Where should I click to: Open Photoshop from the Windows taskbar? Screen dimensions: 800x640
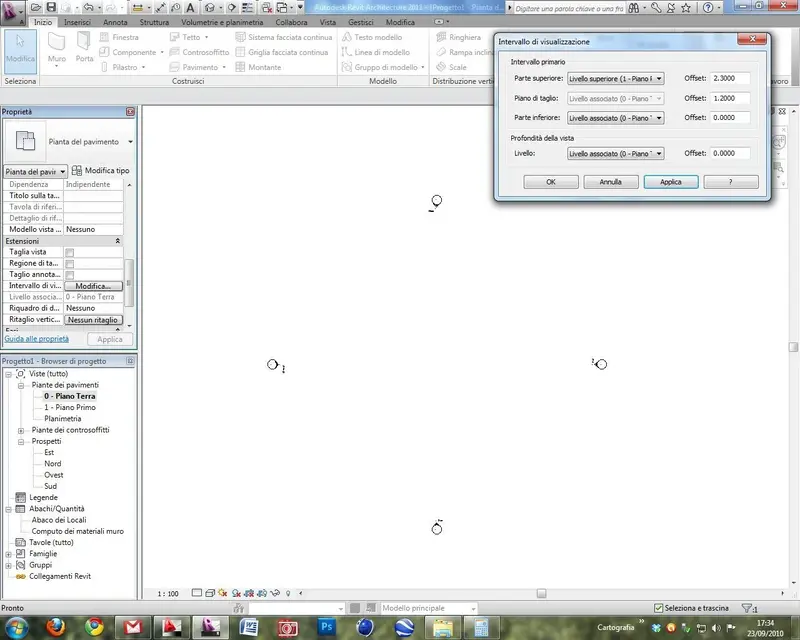[327, 627]
